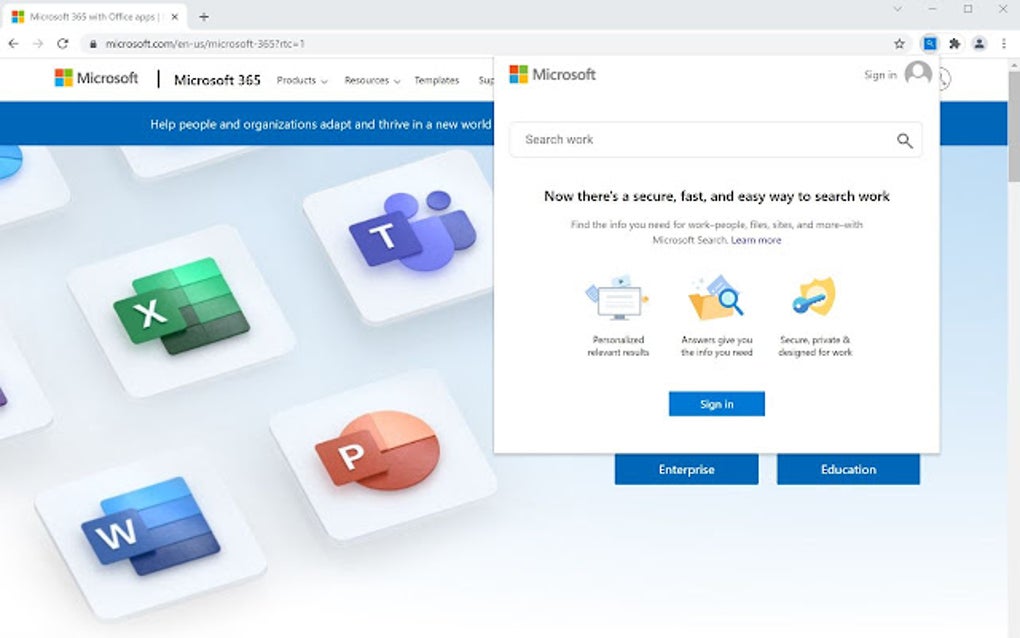Reload the page with refresh icon
The height and width of the screenshot is (638, 1020).
pos(62,44)
